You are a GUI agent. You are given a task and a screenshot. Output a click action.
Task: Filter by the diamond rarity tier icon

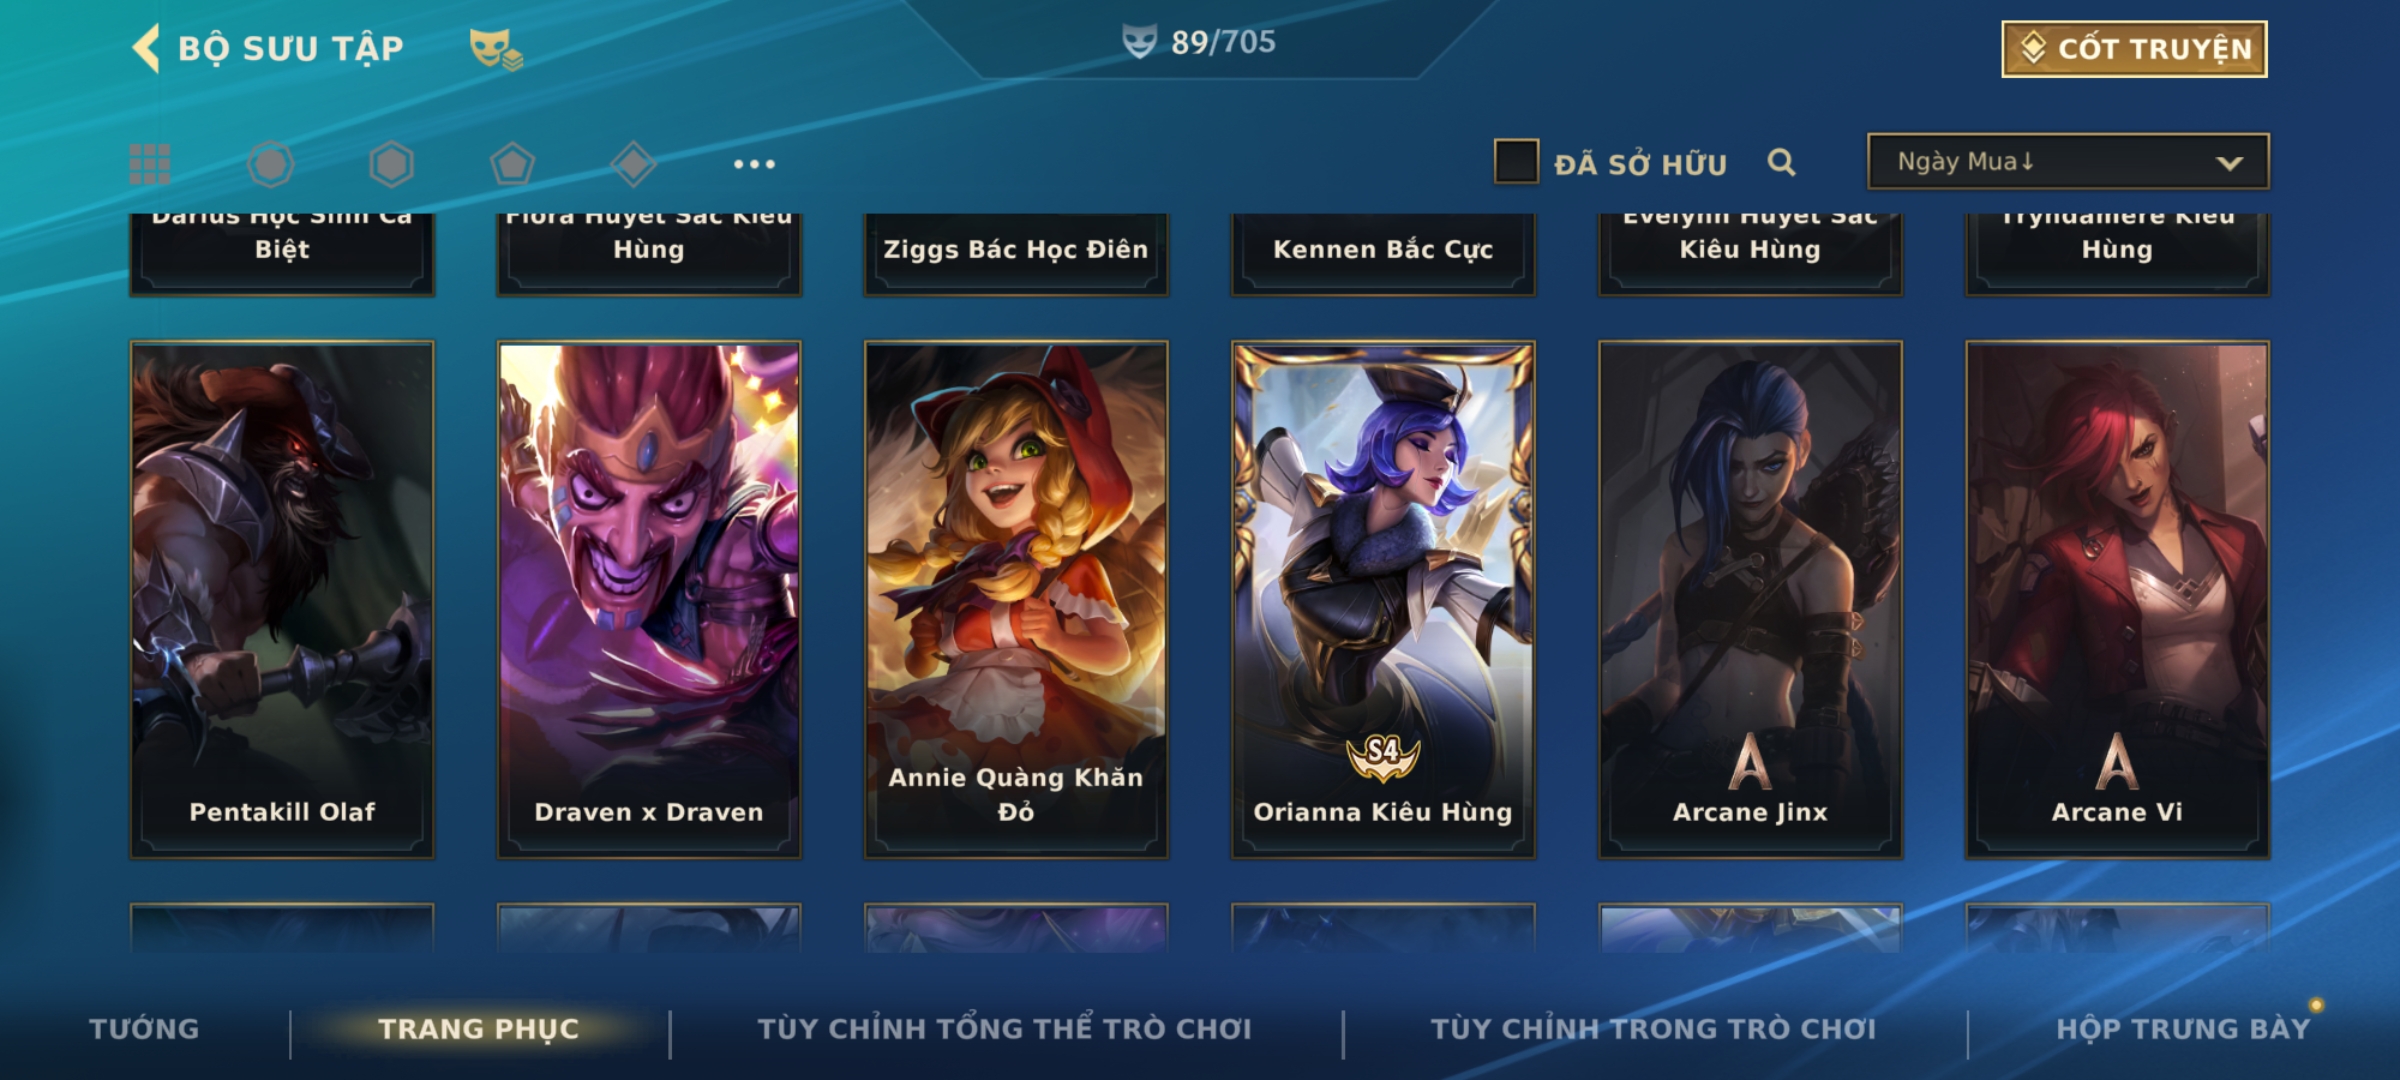pos(633,164)
